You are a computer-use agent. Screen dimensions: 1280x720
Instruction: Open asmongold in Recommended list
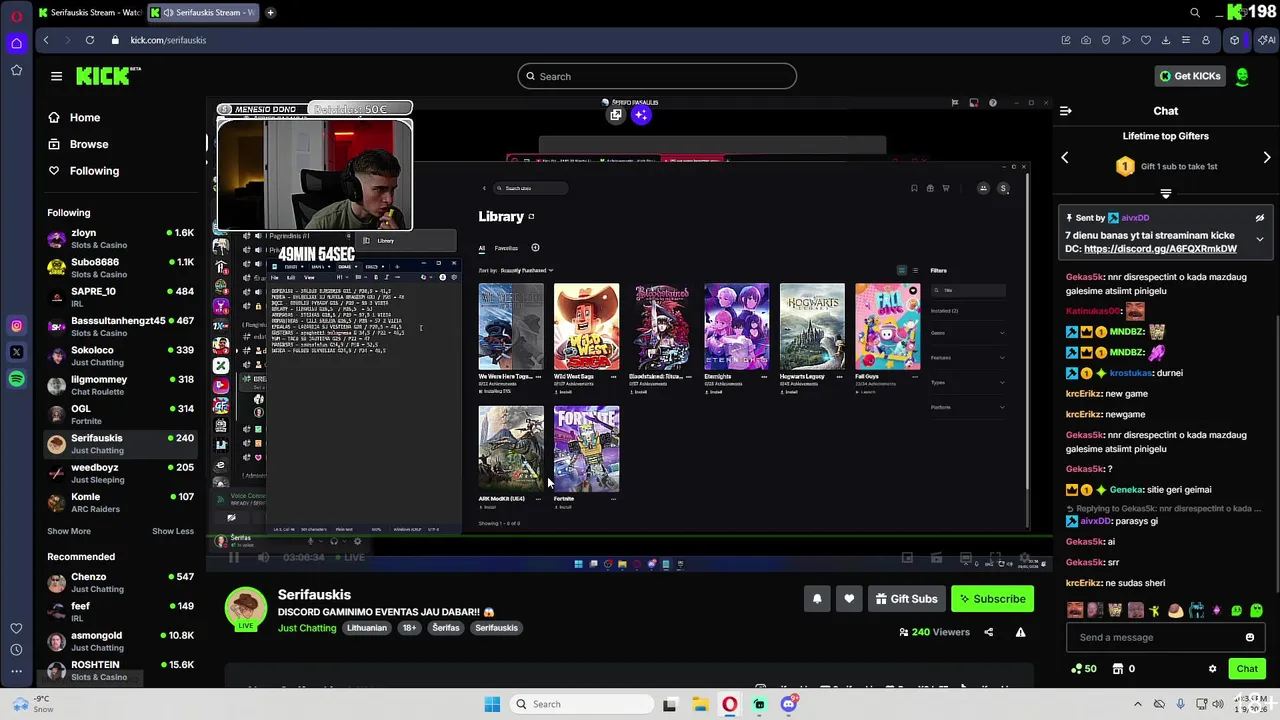(x=122, y=641)
